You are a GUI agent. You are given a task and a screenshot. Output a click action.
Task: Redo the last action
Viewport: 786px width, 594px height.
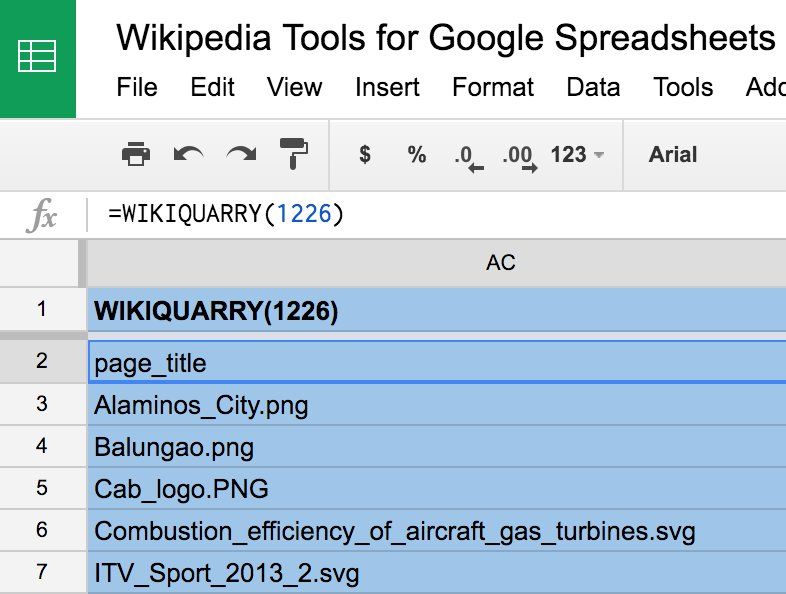[x=241, y=155]
